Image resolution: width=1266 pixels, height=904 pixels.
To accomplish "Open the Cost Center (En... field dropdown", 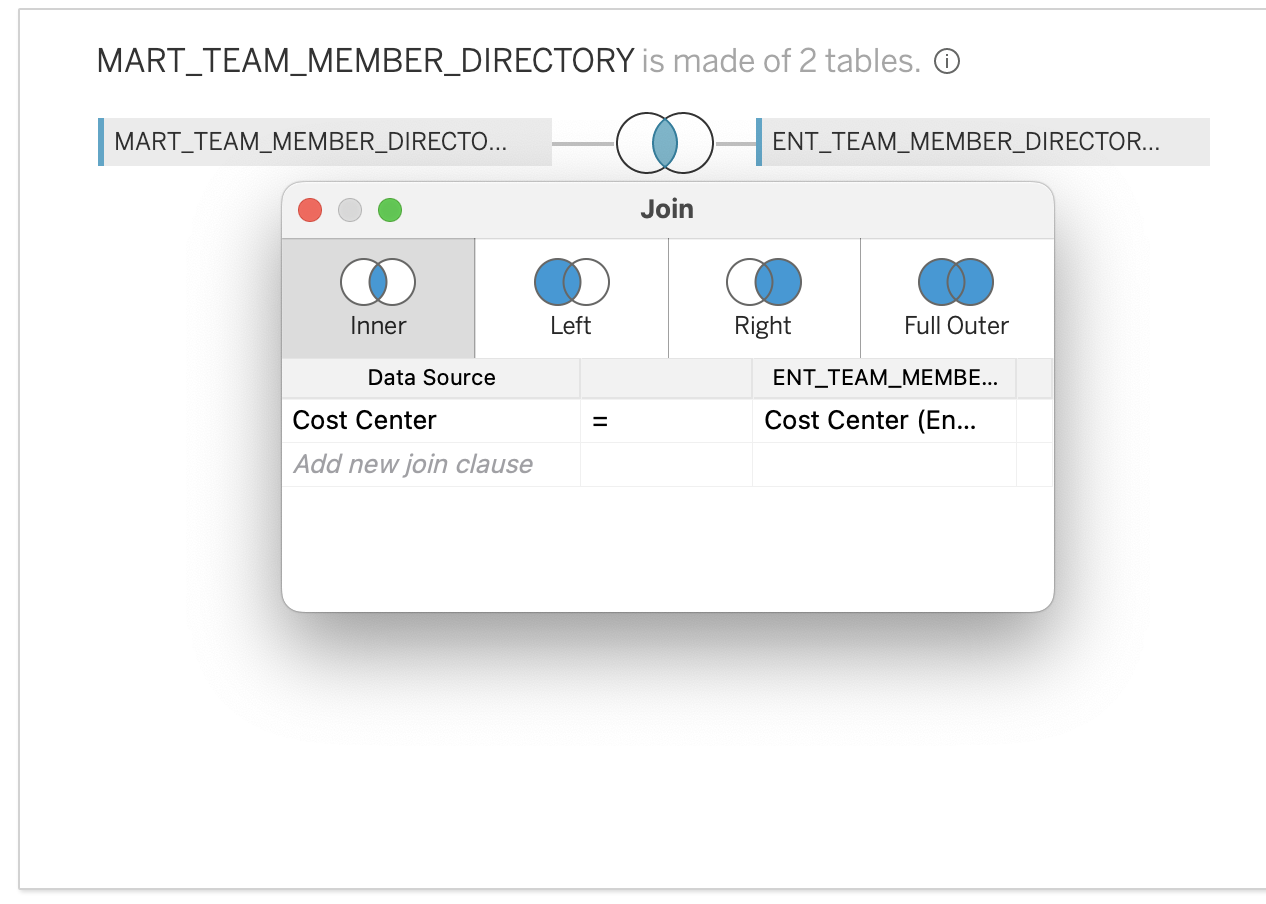I will point(884,421).
